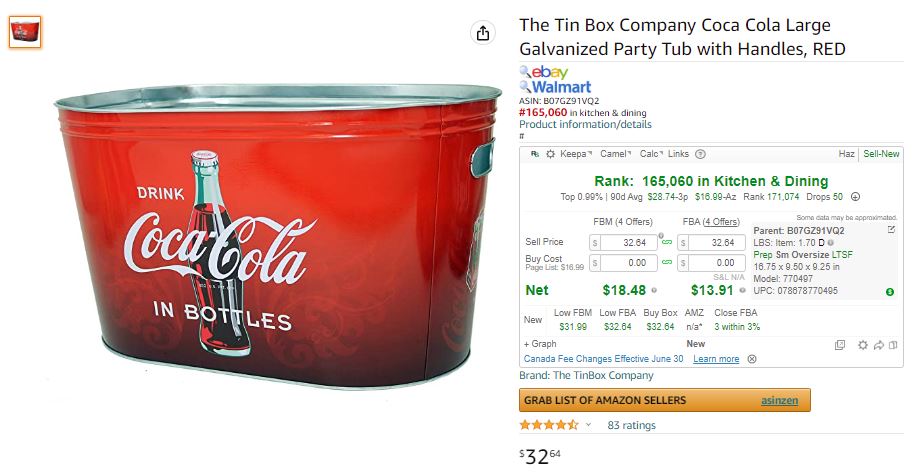Click the green dollar icon near UPC
The height and width of the screenshot is (474, 922).
pyautogui.click(x=890, y=292)
